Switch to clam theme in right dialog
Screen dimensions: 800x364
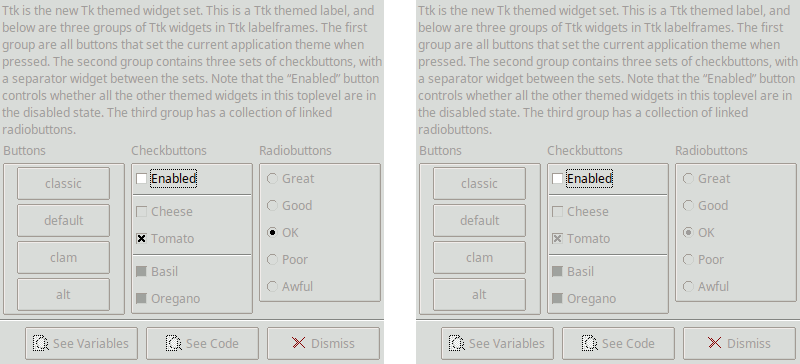(479, 257)
